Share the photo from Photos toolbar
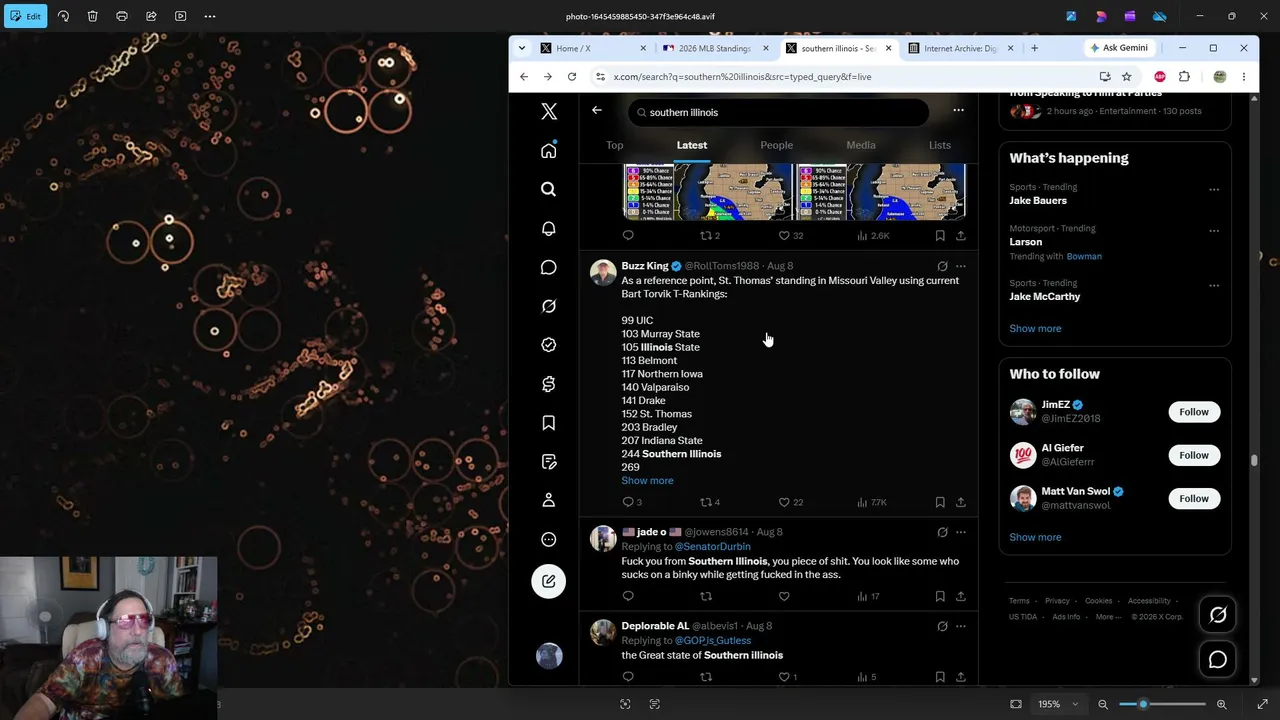This screenshot has width=1280, height=720. tap(151, 16)
